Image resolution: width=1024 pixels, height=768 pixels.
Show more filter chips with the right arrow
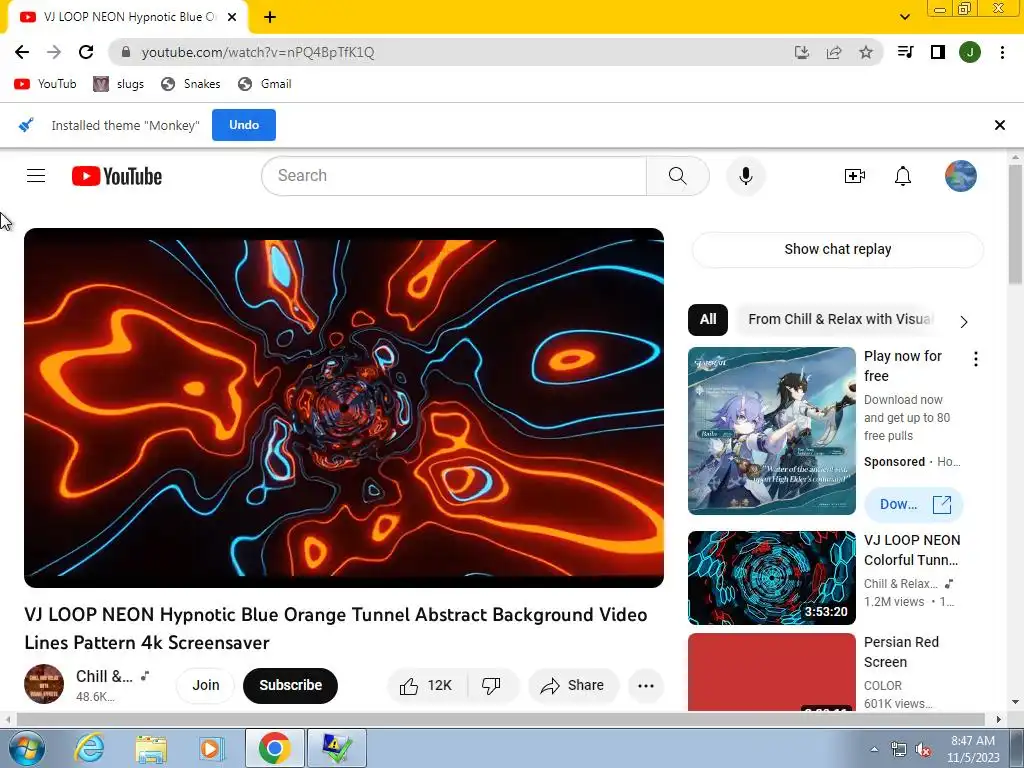(x=964, y=321)
